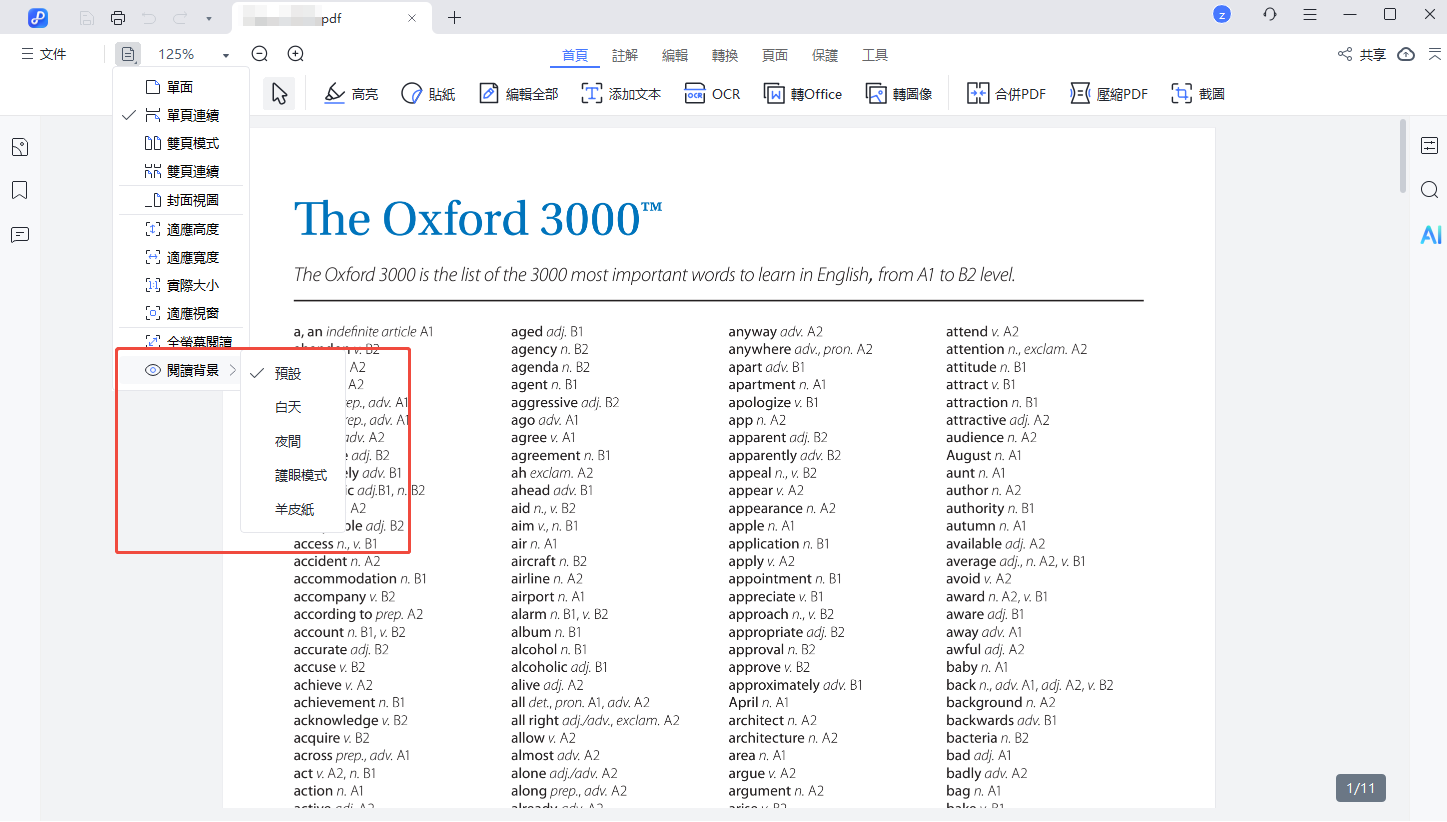Click the 合併PDF merge button
The width and height of the screenshot is (1447, 822).
coord(1006,94)
